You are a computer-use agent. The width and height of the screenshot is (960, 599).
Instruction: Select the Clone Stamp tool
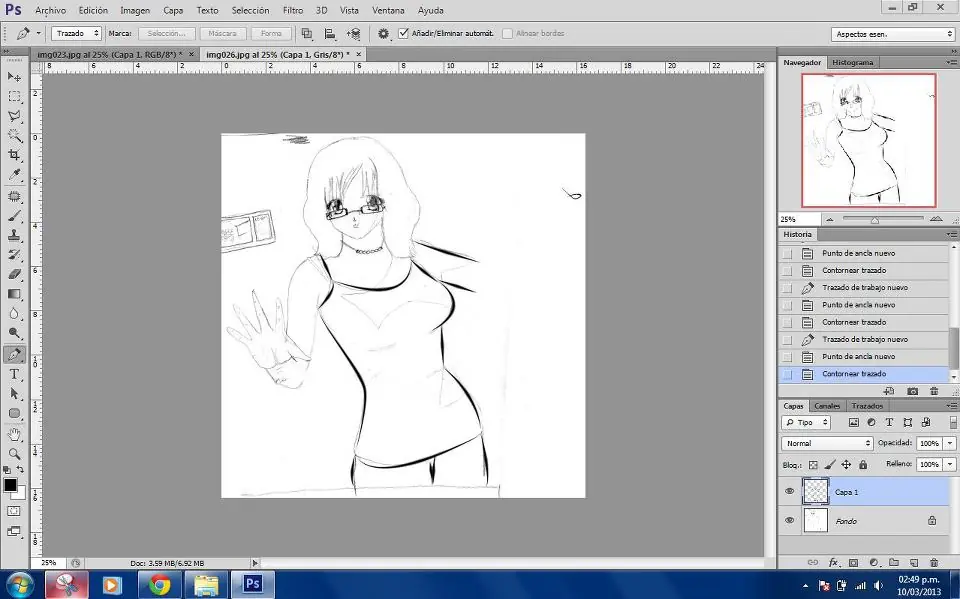(14, 235)
